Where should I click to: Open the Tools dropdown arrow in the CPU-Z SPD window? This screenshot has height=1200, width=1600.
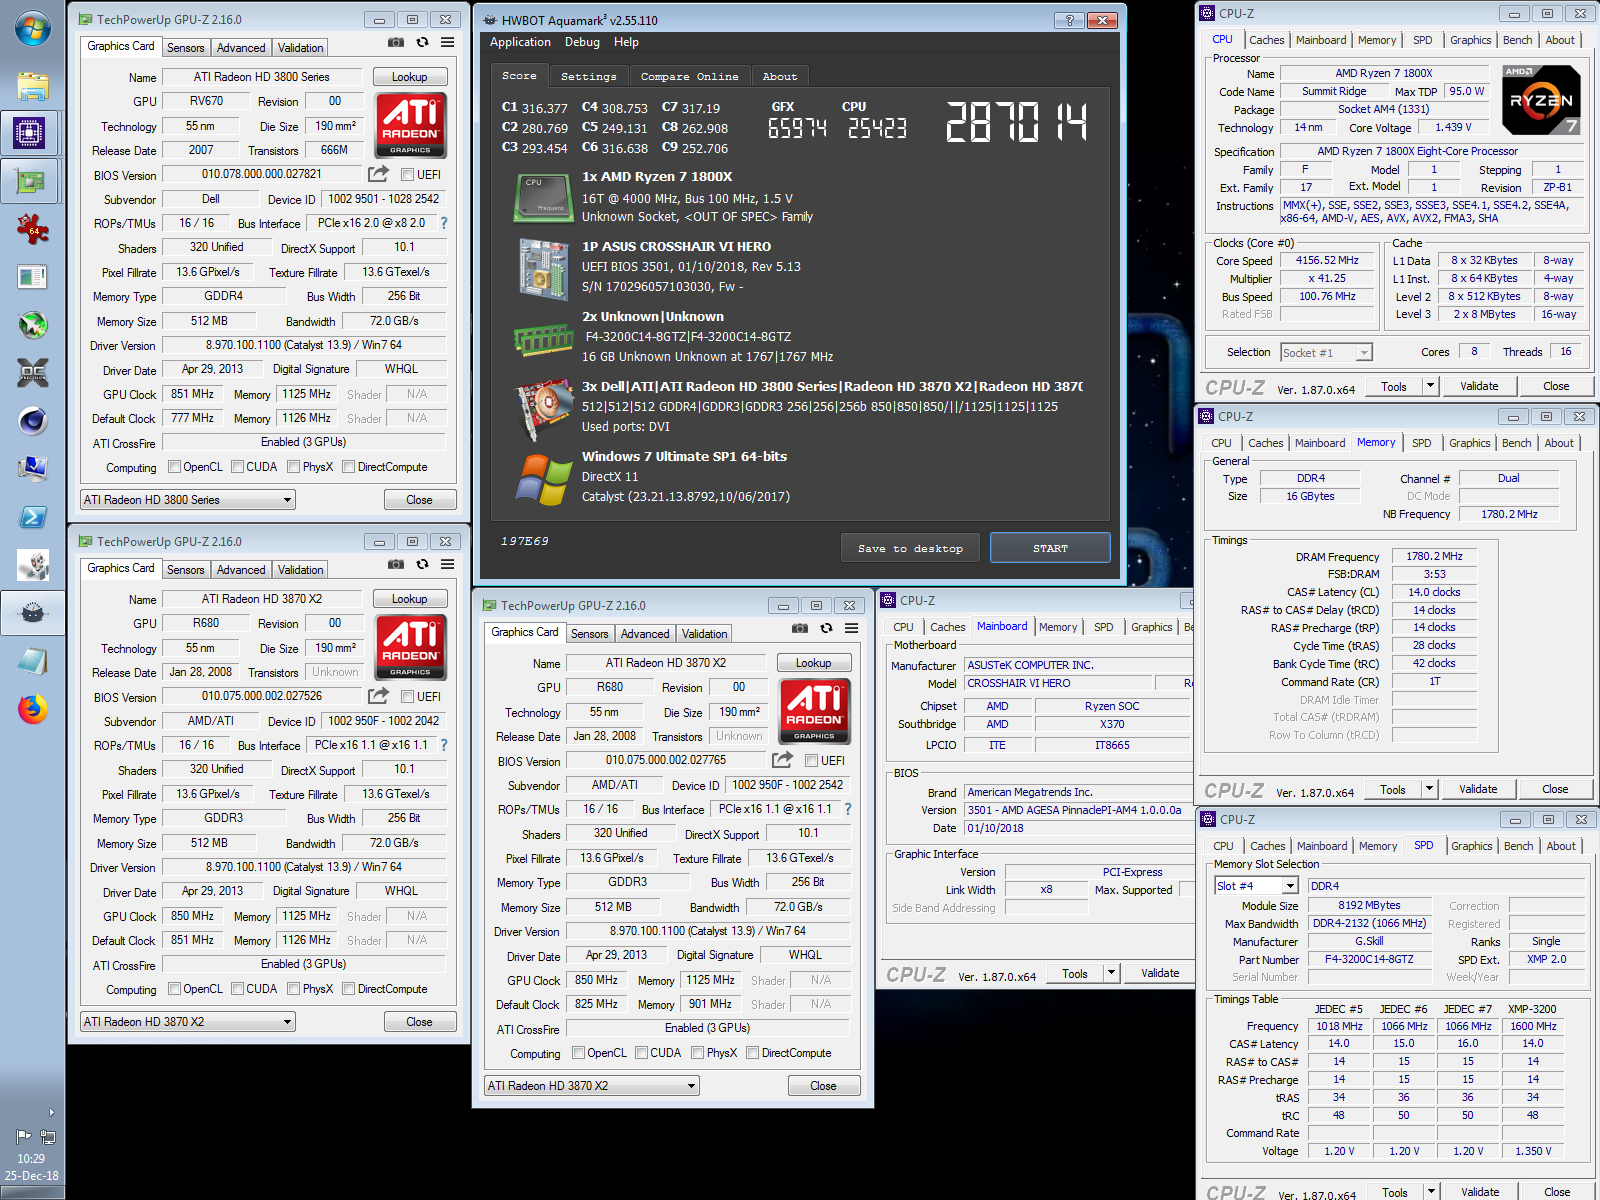click(x=1431, y=1192)
